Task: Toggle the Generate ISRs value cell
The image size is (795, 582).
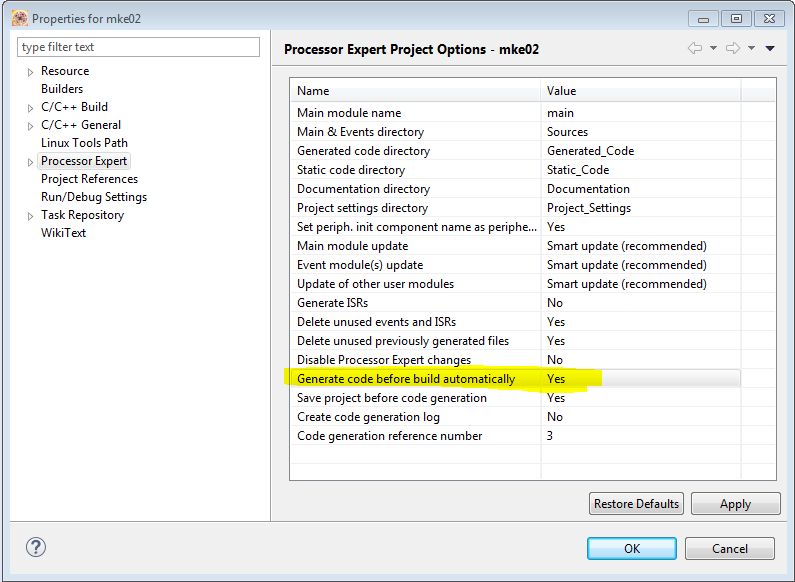Action: click(x=640, y=303)
